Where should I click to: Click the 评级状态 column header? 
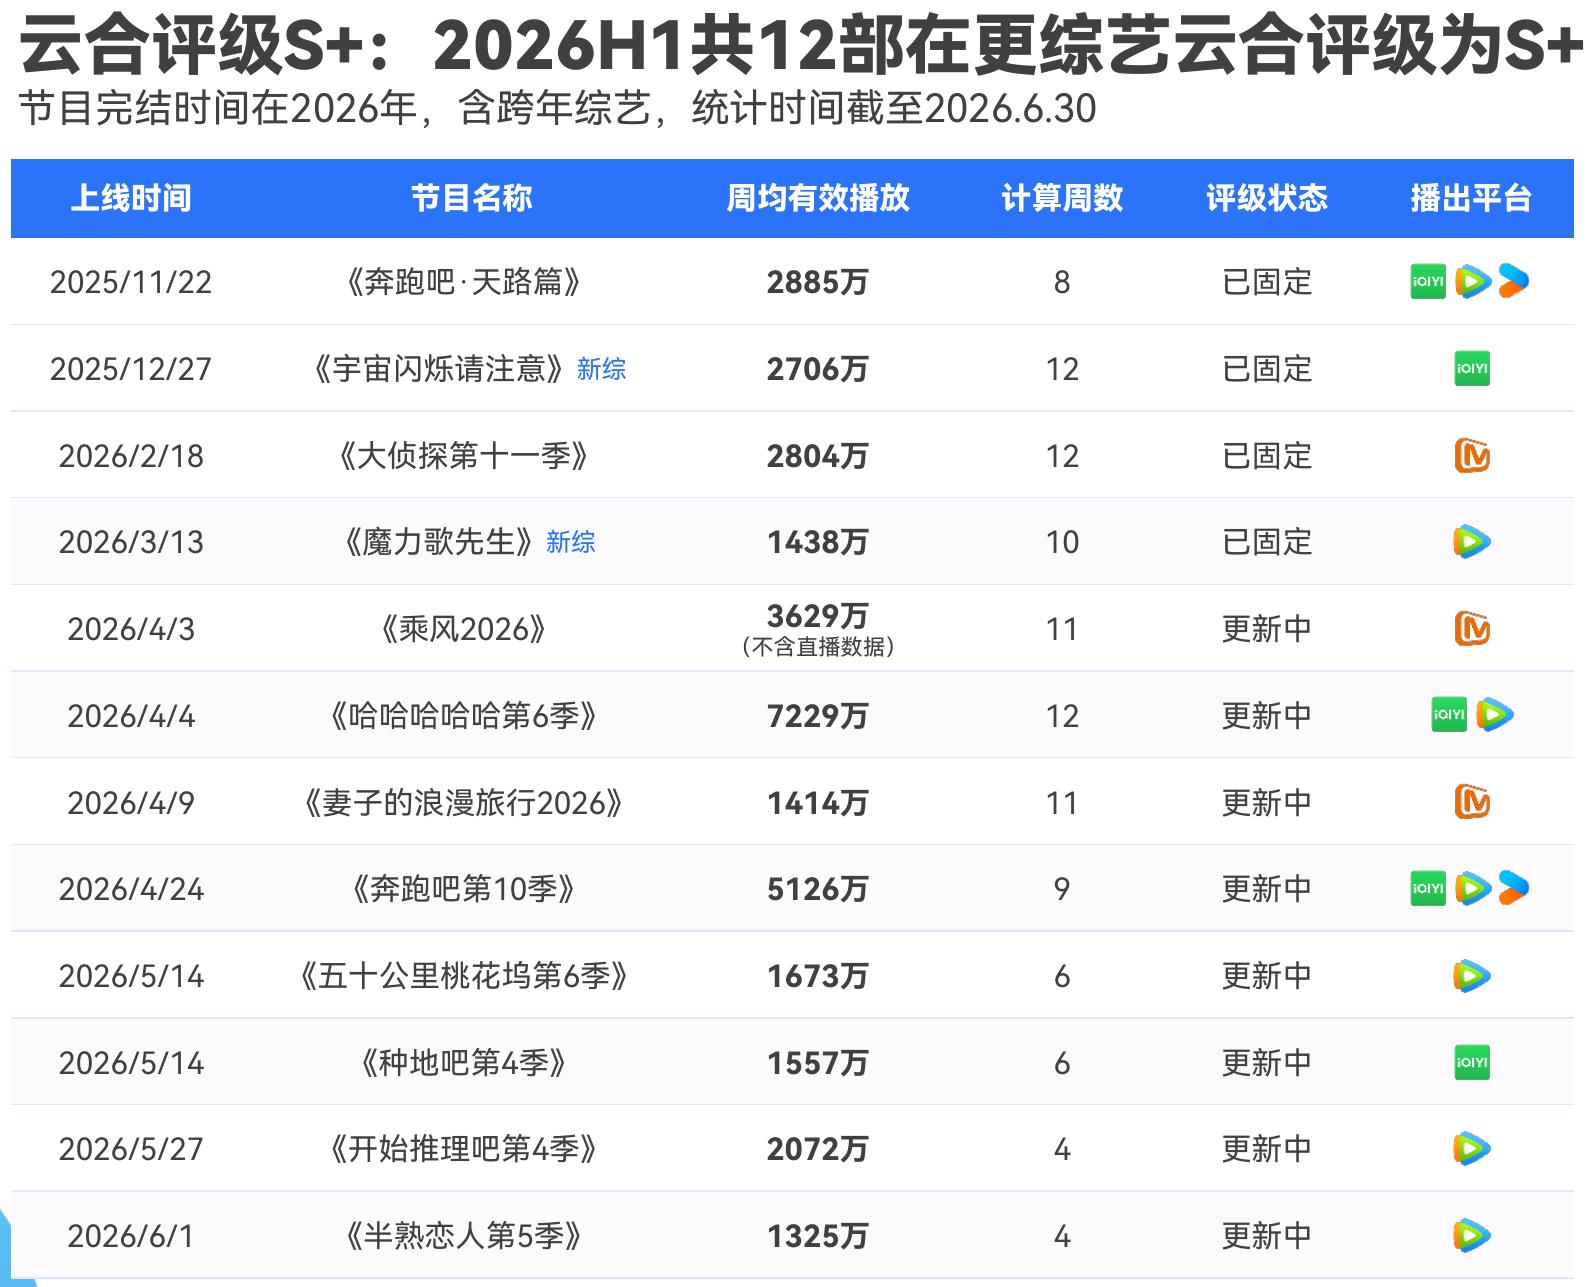[1267, 198]
